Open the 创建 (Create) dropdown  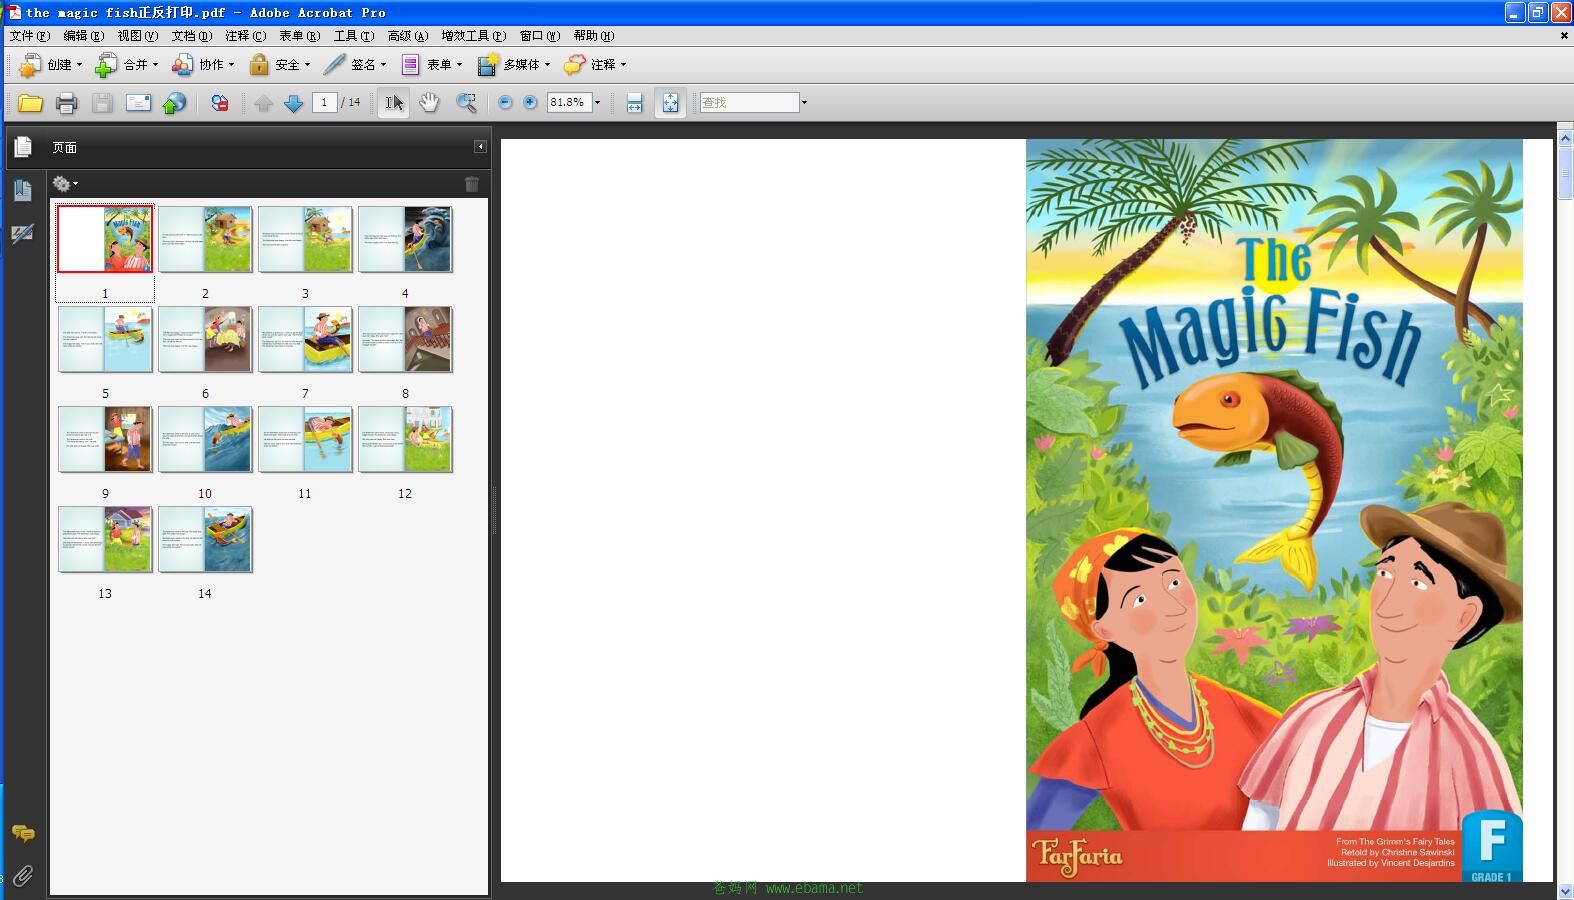point(50,65)
